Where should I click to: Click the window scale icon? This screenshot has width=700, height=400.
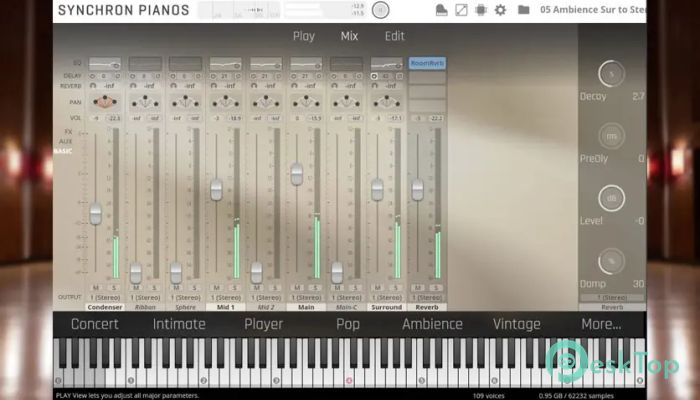tap(461, 10)
